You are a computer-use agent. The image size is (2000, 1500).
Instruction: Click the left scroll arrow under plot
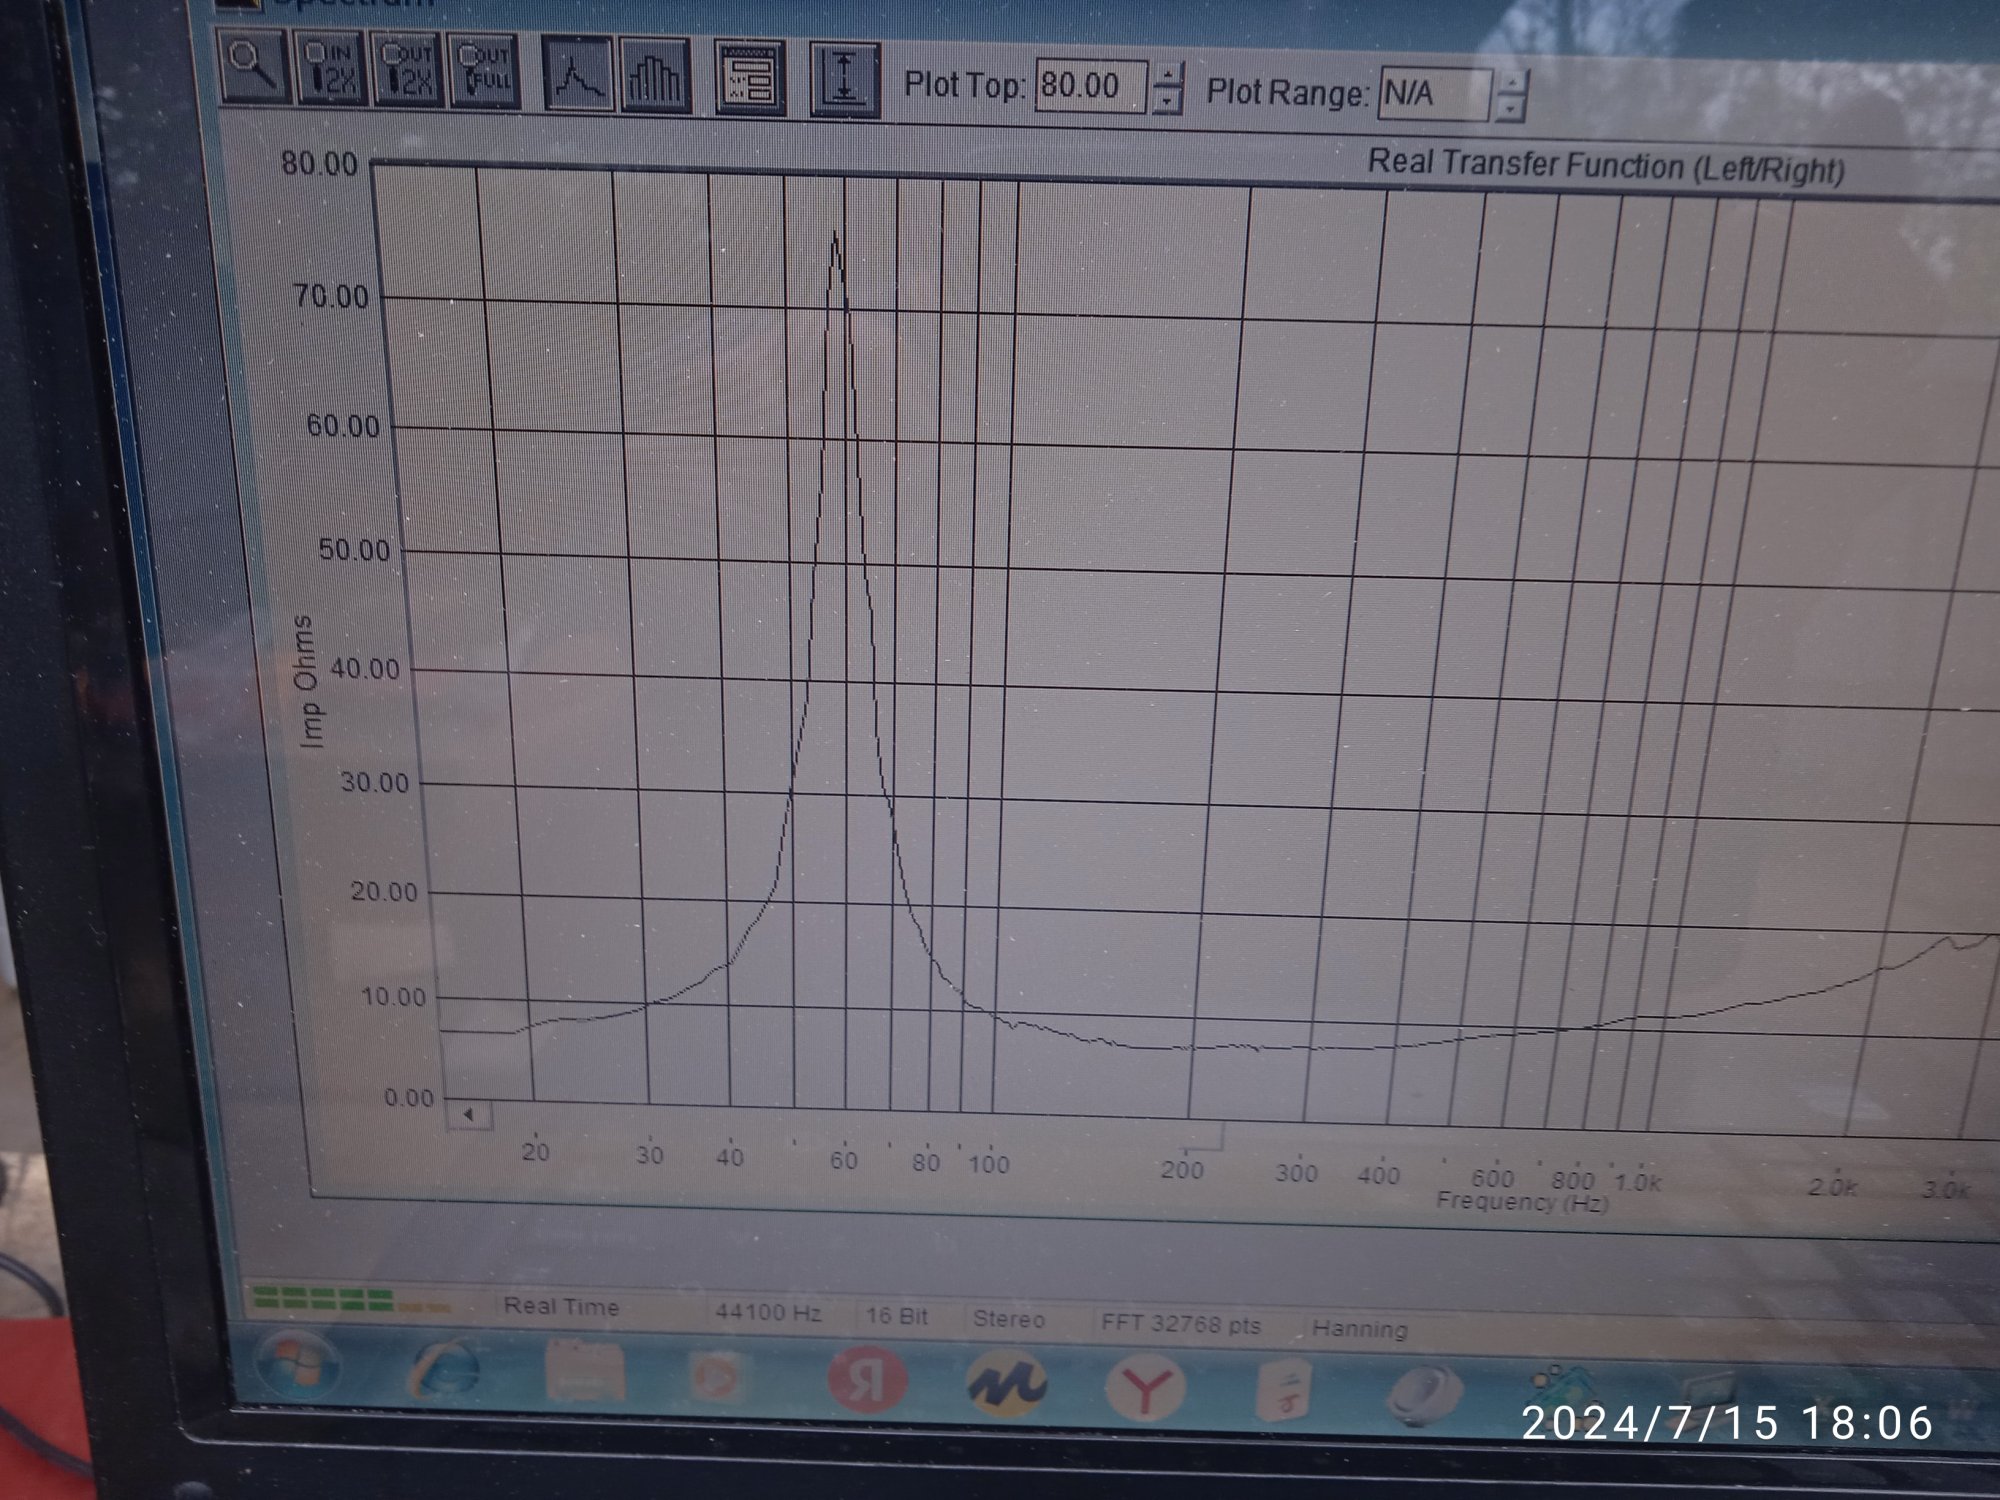tap(468, 1114)
